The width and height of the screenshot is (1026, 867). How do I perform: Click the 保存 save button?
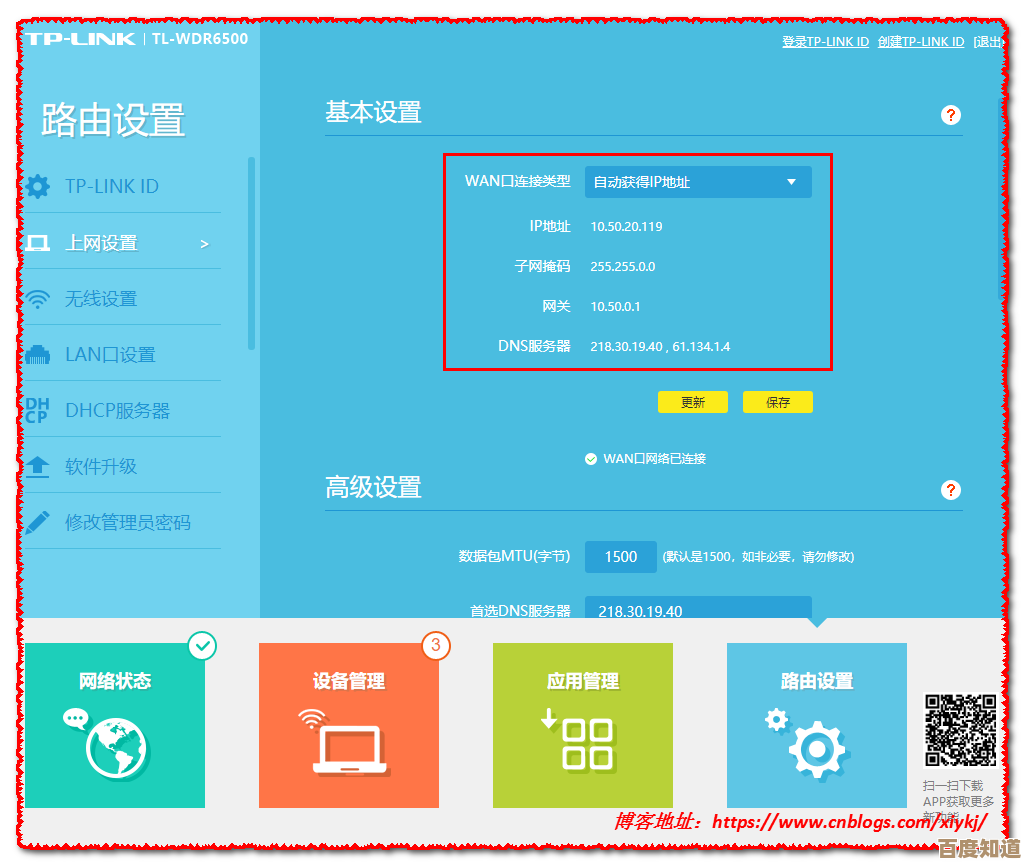point(777,401)
